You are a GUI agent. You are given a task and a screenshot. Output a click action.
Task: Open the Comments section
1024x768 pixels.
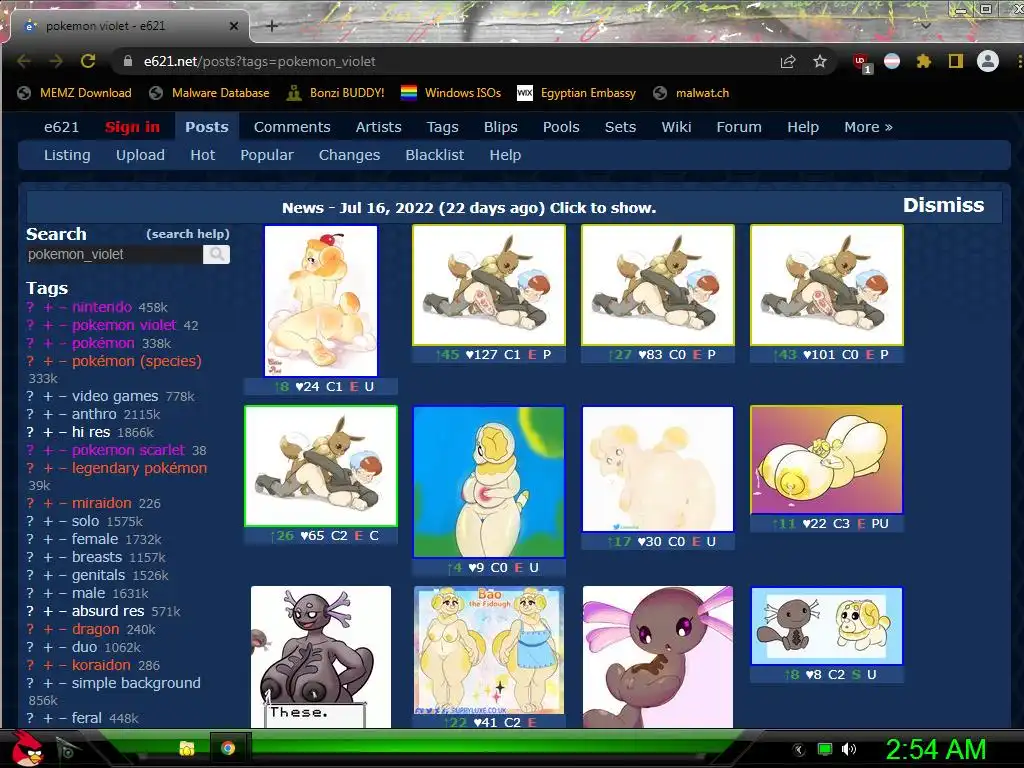click(x=292, y=127)
